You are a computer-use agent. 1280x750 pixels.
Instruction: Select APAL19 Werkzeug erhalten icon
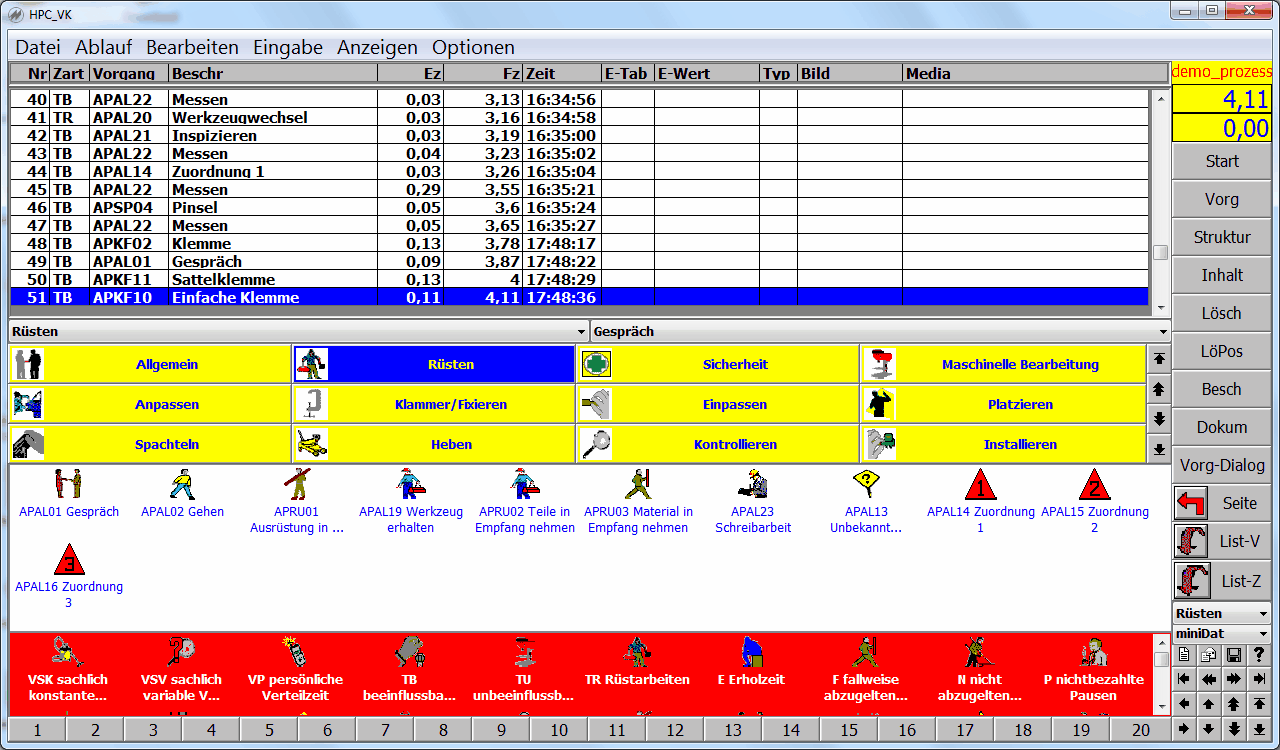(410, 486)
